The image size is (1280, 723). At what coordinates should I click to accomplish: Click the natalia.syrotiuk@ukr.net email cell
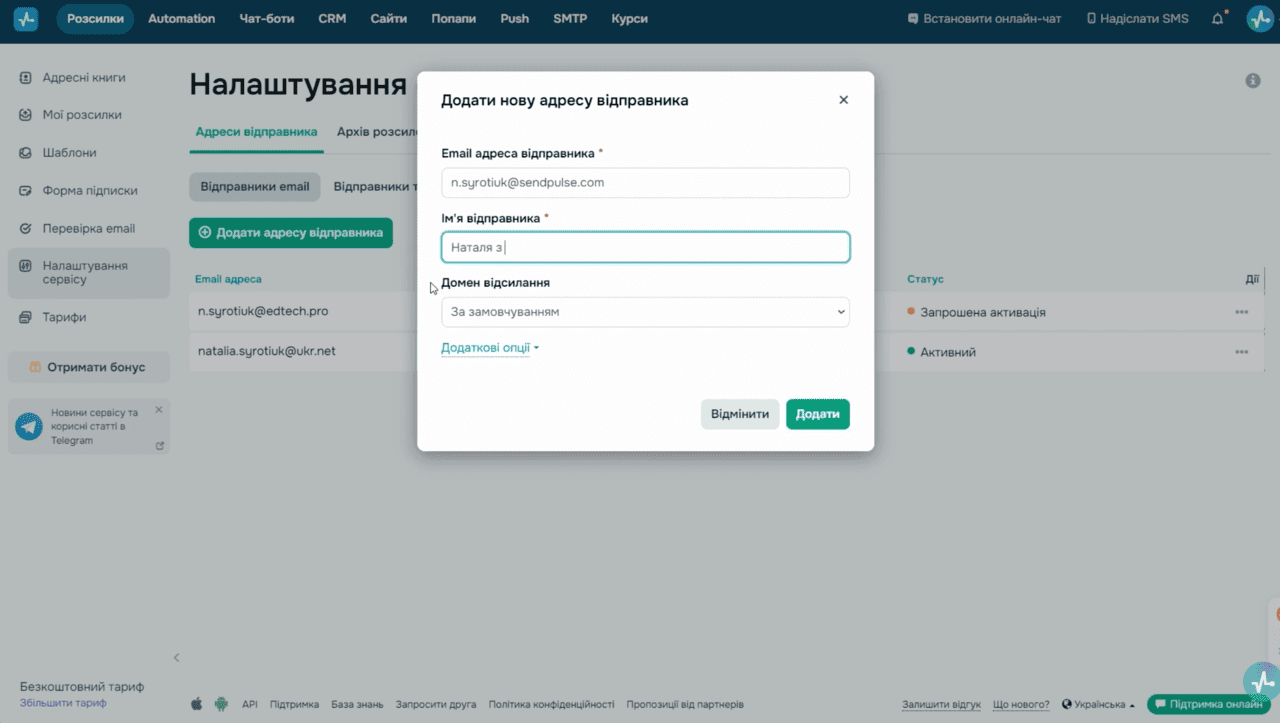tap(267, 352)
